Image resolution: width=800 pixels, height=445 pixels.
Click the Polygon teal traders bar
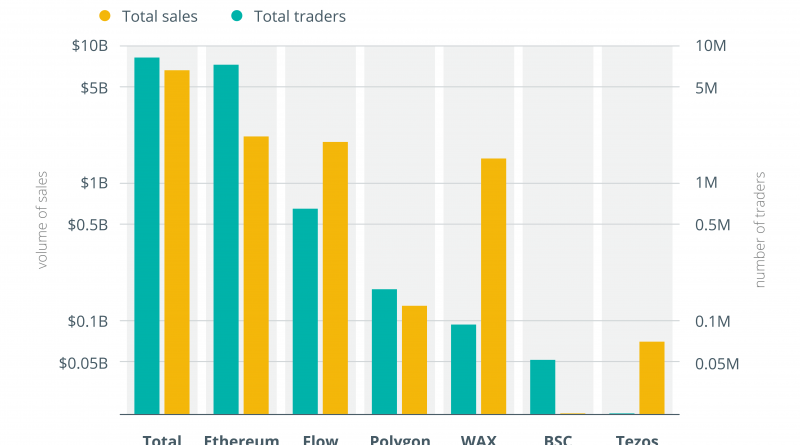pyautogui.click(x=385, y=351)
